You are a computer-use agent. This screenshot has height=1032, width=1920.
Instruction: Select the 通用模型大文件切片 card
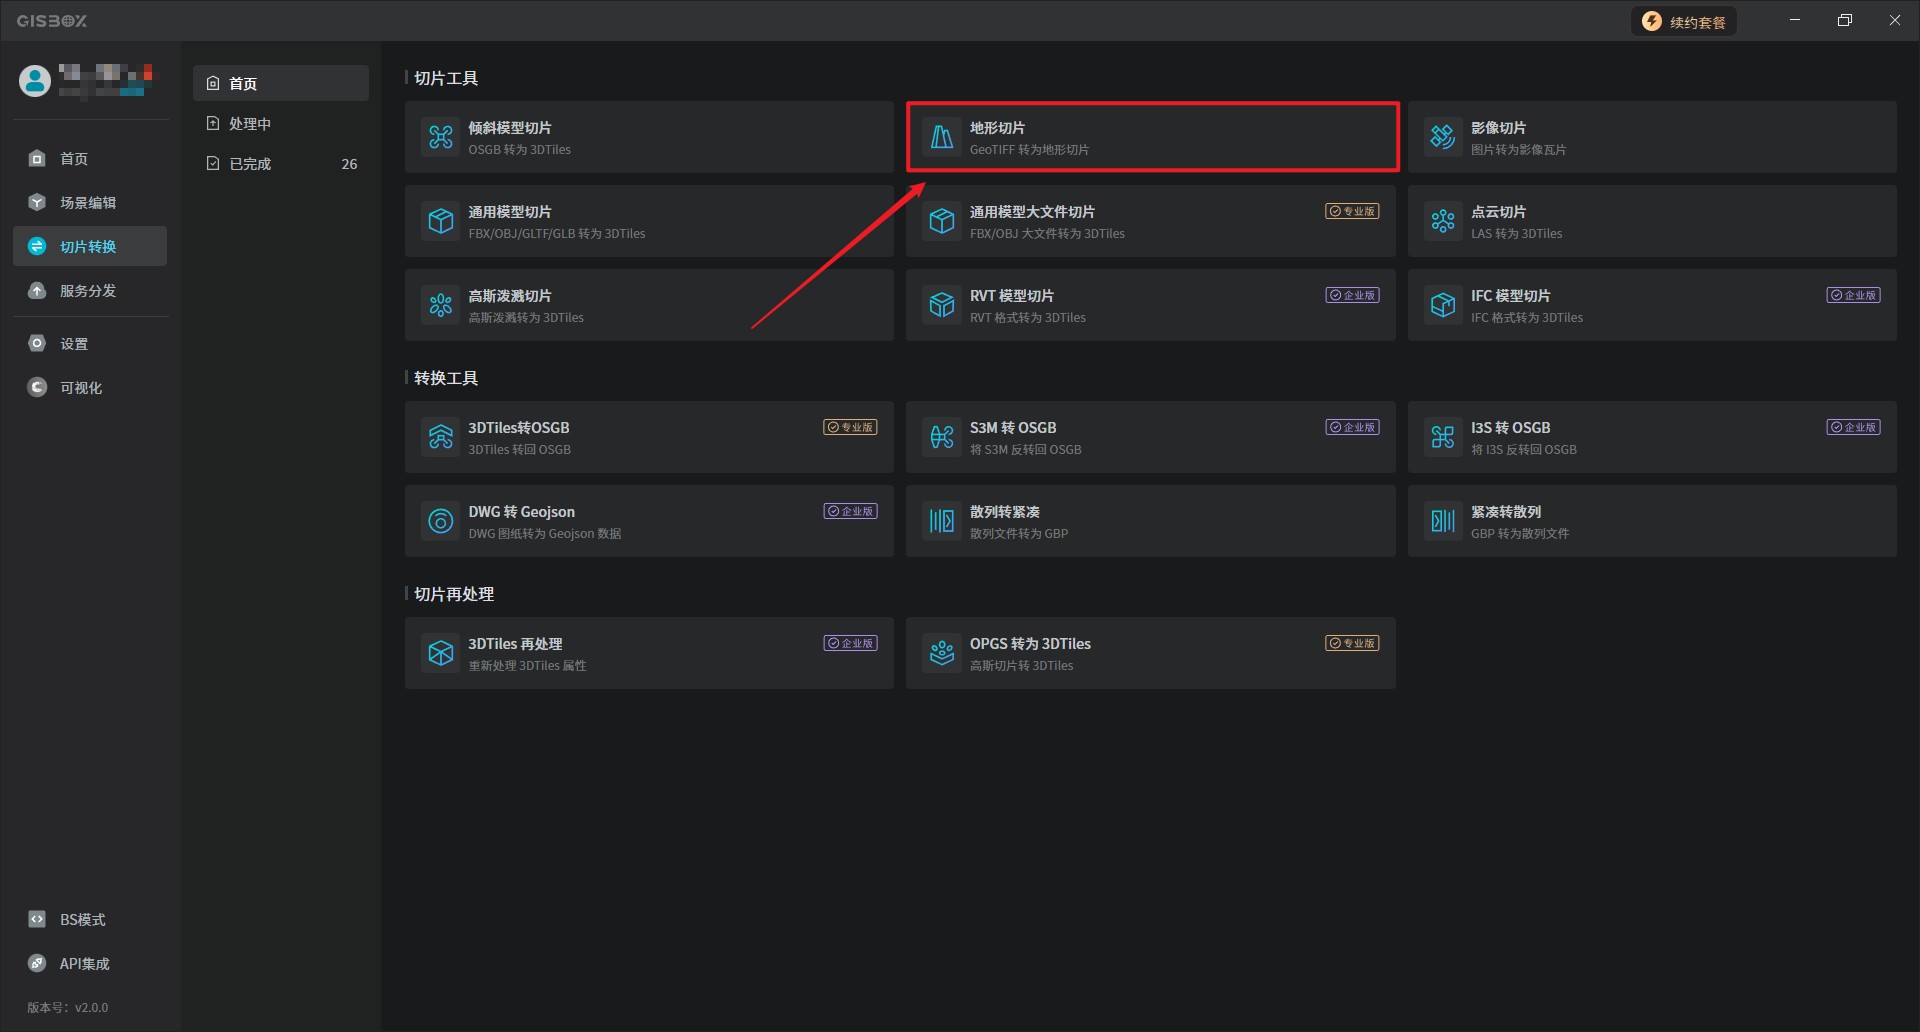(1150, 221)
